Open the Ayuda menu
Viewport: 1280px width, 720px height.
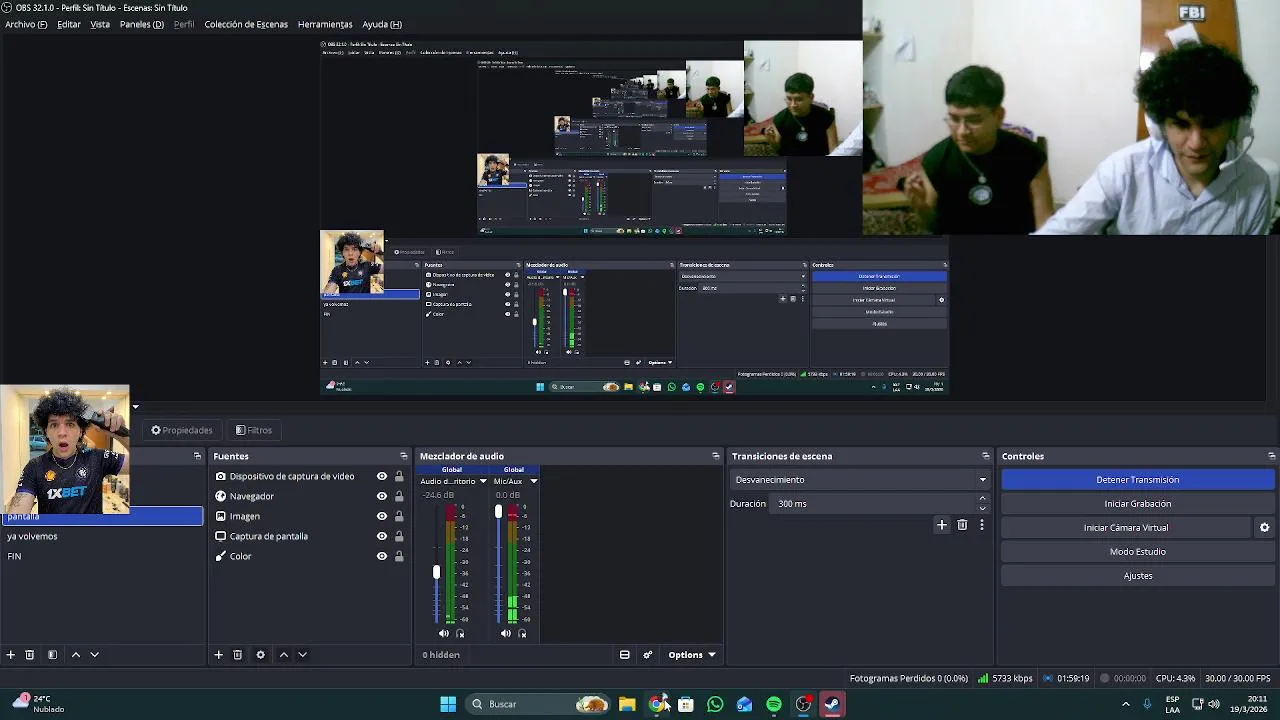pyautogui.click(x=382, y=24)
